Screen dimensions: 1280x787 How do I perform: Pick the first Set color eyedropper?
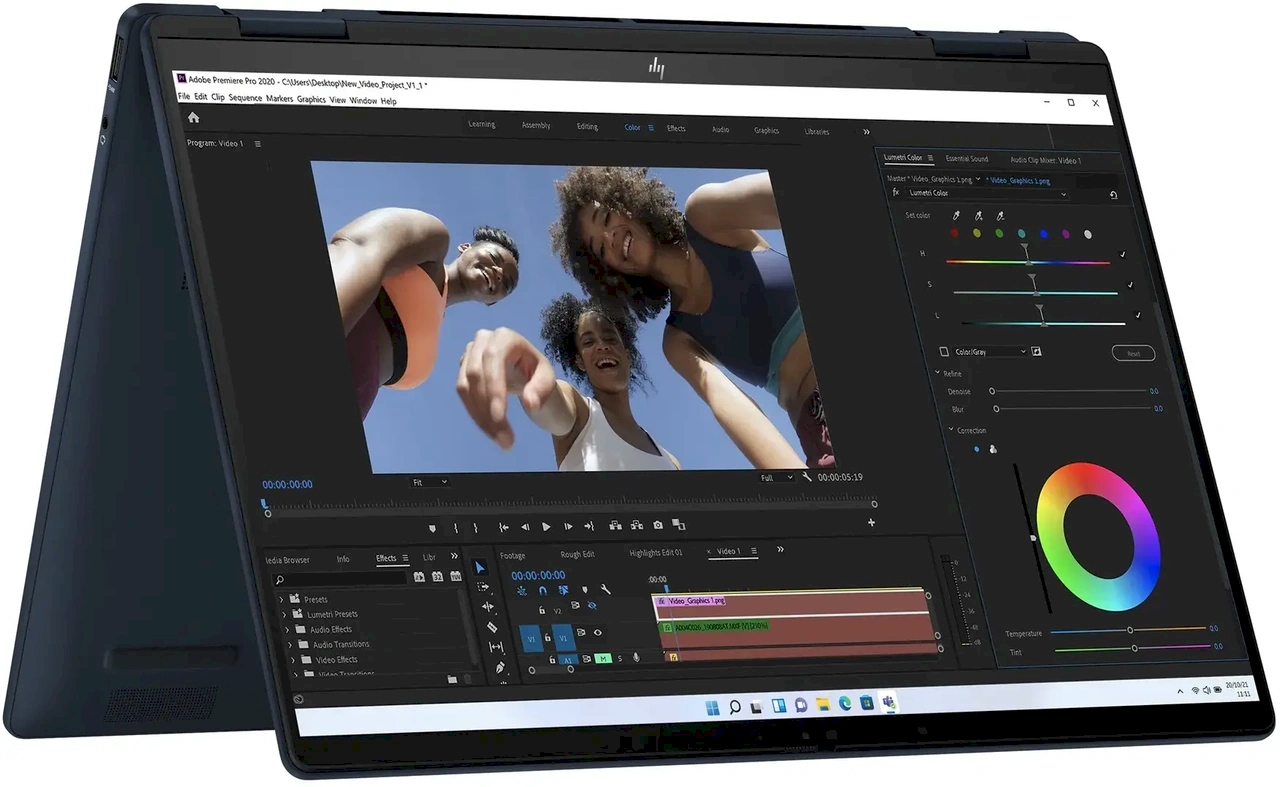955,215
